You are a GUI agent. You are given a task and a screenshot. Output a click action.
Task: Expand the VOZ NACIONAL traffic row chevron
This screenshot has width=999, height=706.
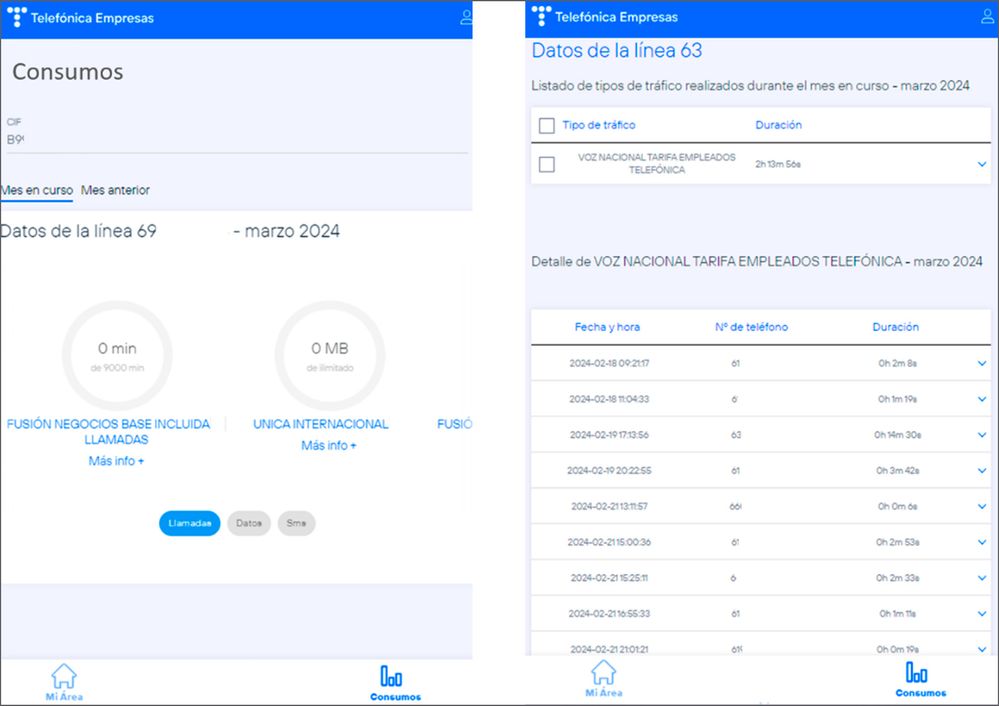click(x=981, y=164)
